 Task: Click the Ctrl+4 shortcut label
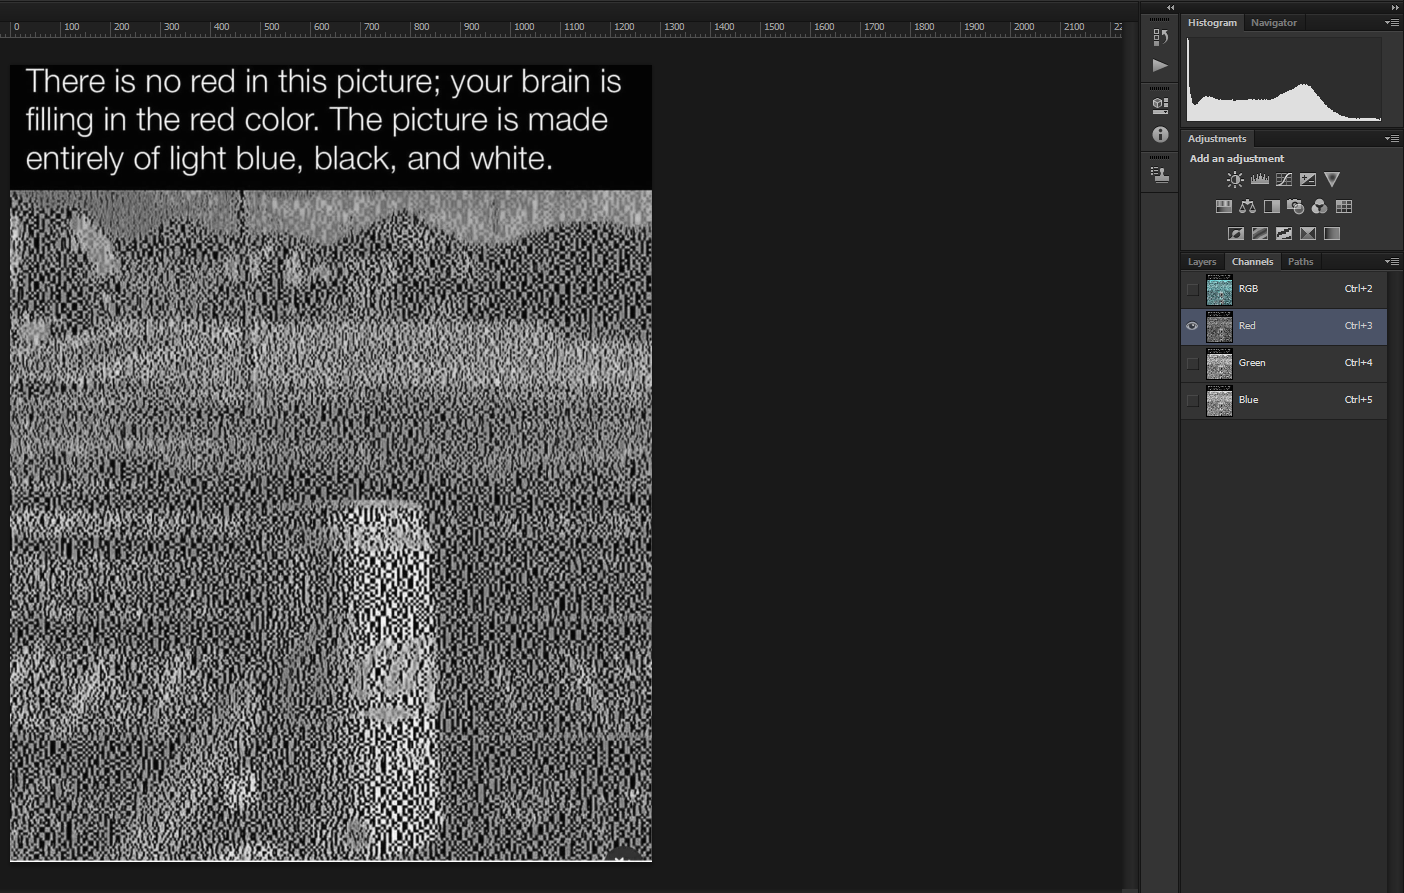click(1358, 363)
